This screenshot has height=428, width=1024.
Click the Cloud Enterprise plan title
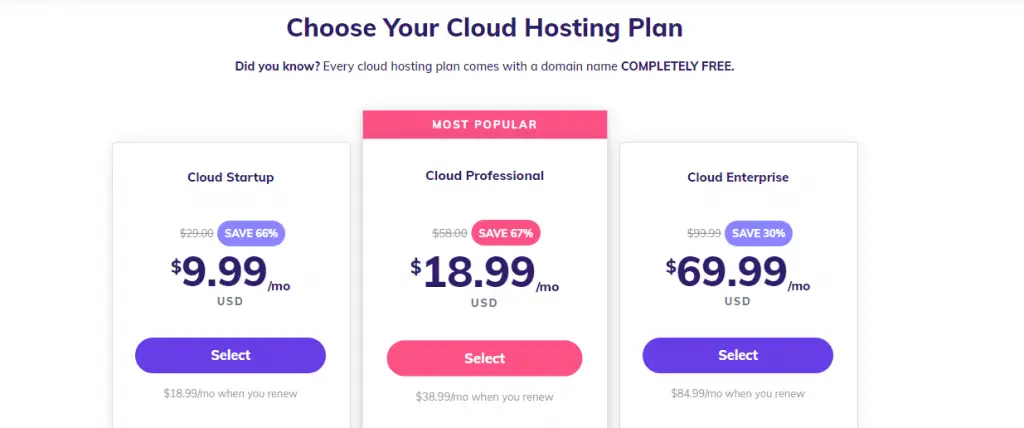click(x=738, y=177)
